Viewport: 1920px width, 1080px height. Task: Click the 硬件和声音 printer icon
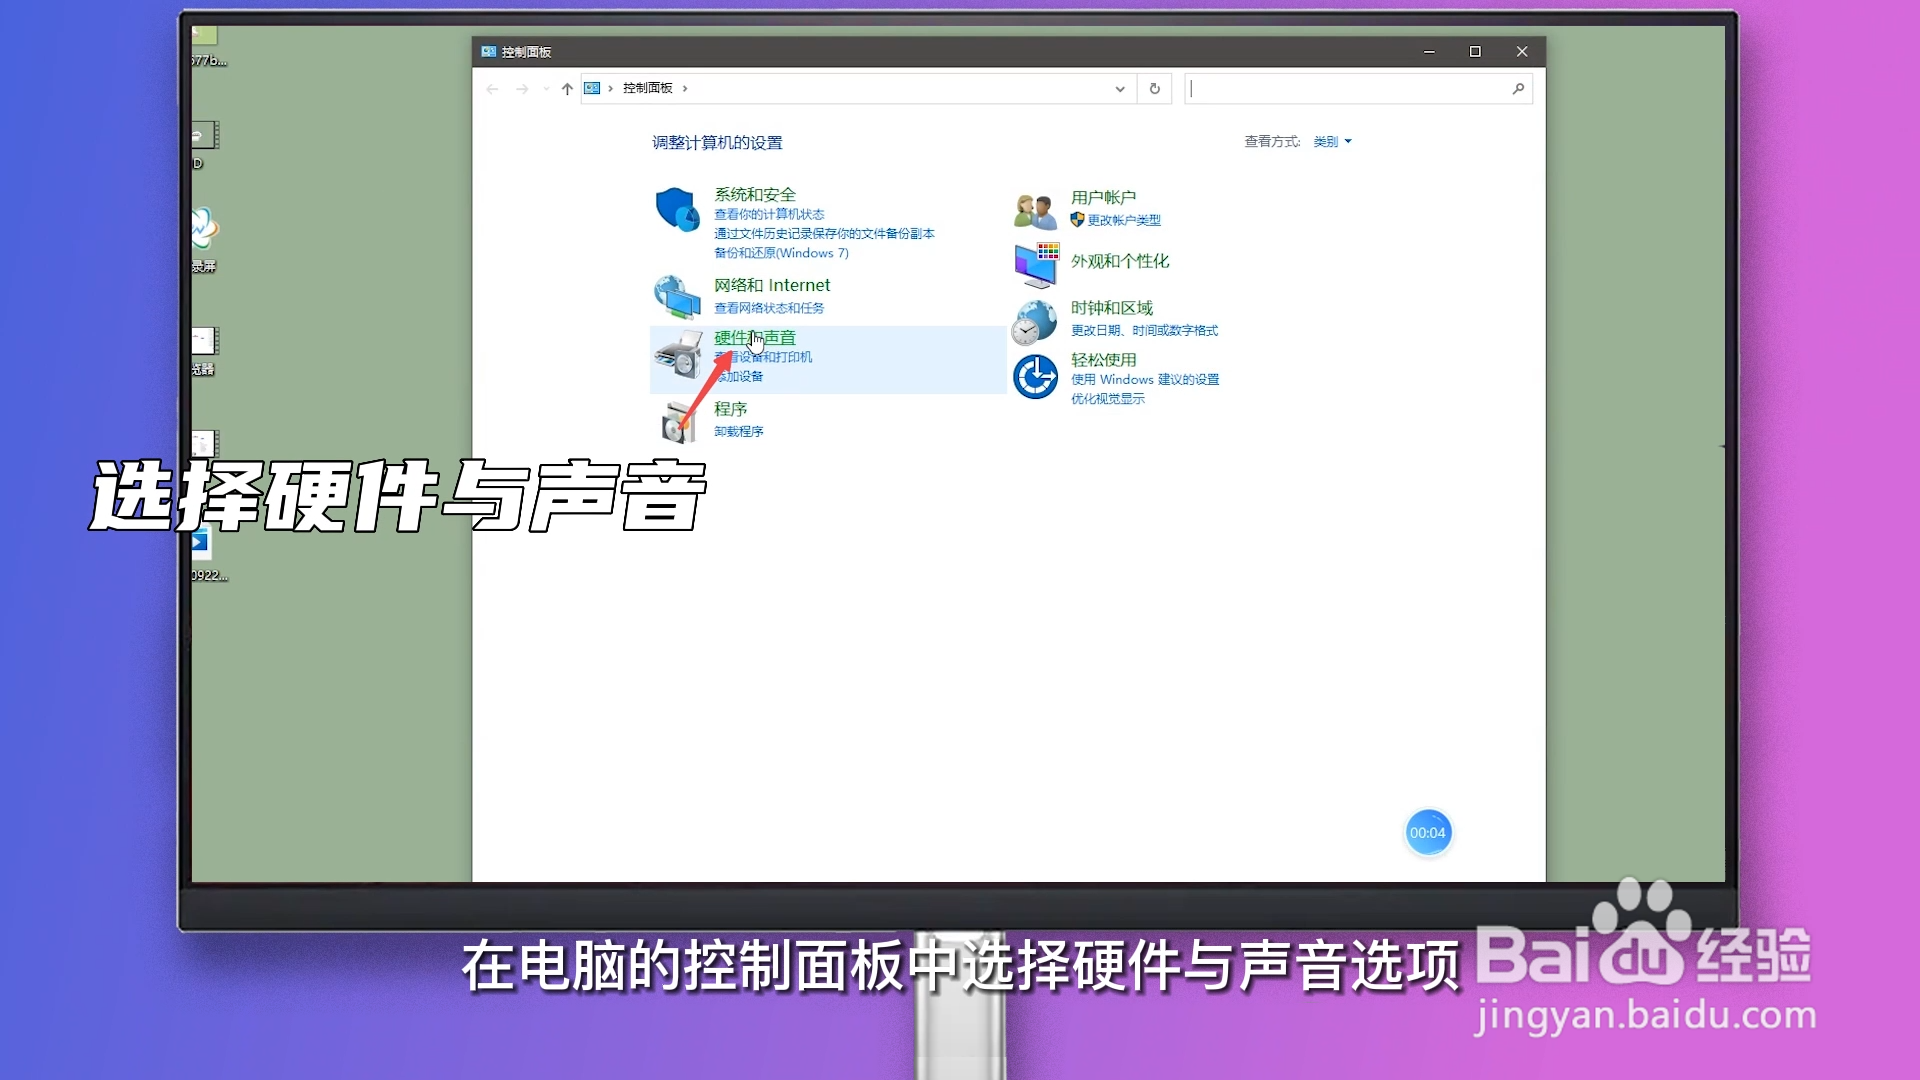pyautogui.click(x=680, y=356)
